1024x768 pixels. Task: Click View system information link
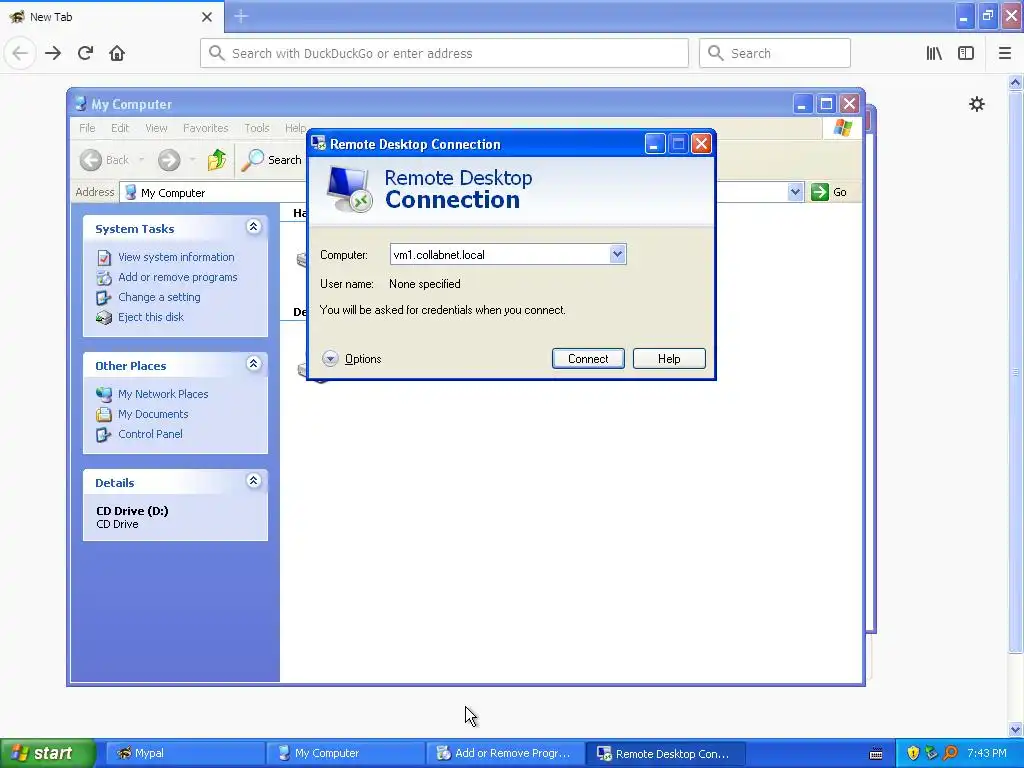(x=176, y=257)
